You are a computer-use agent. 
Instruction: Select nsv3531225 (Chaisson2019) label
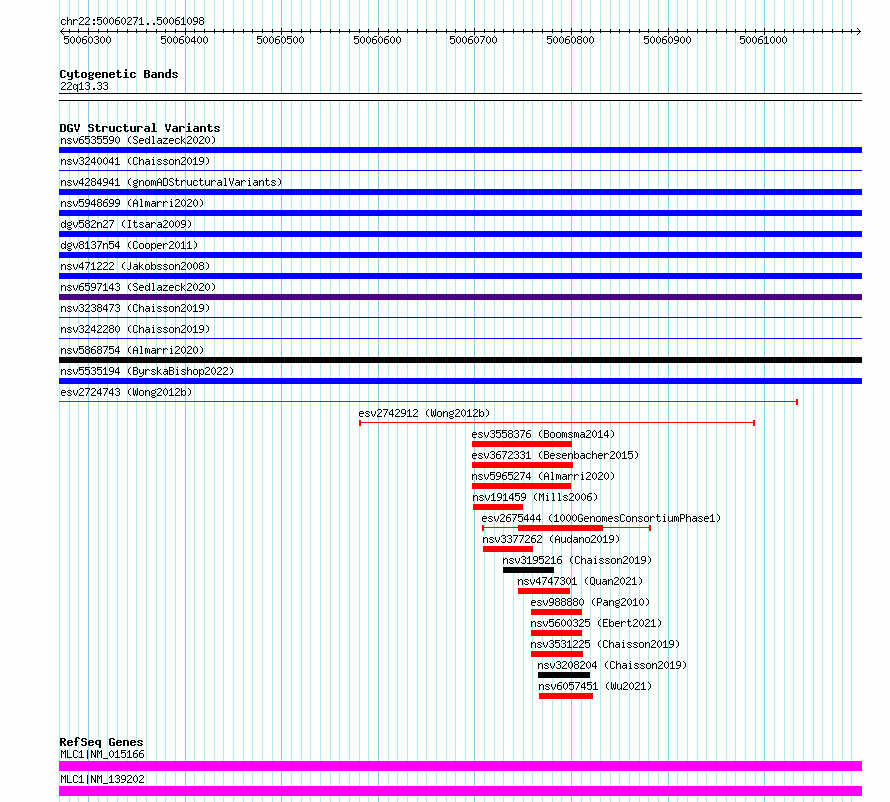tap(605, 644)
